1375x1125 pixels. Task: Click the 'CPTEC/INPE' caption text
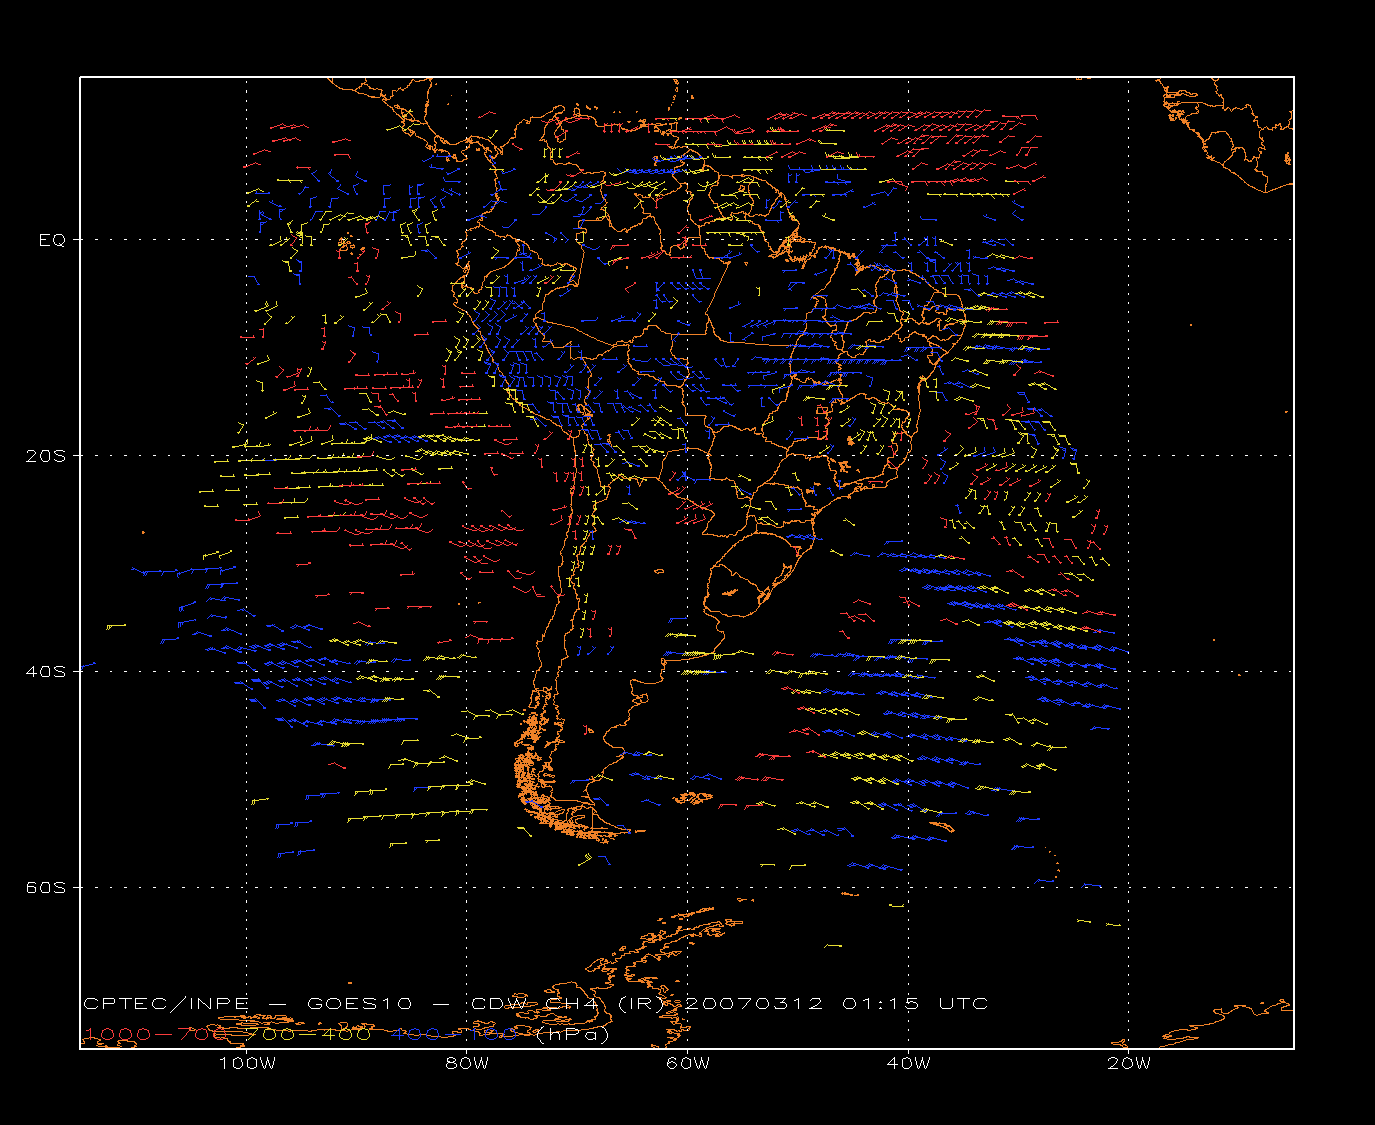coord(166,1004)
